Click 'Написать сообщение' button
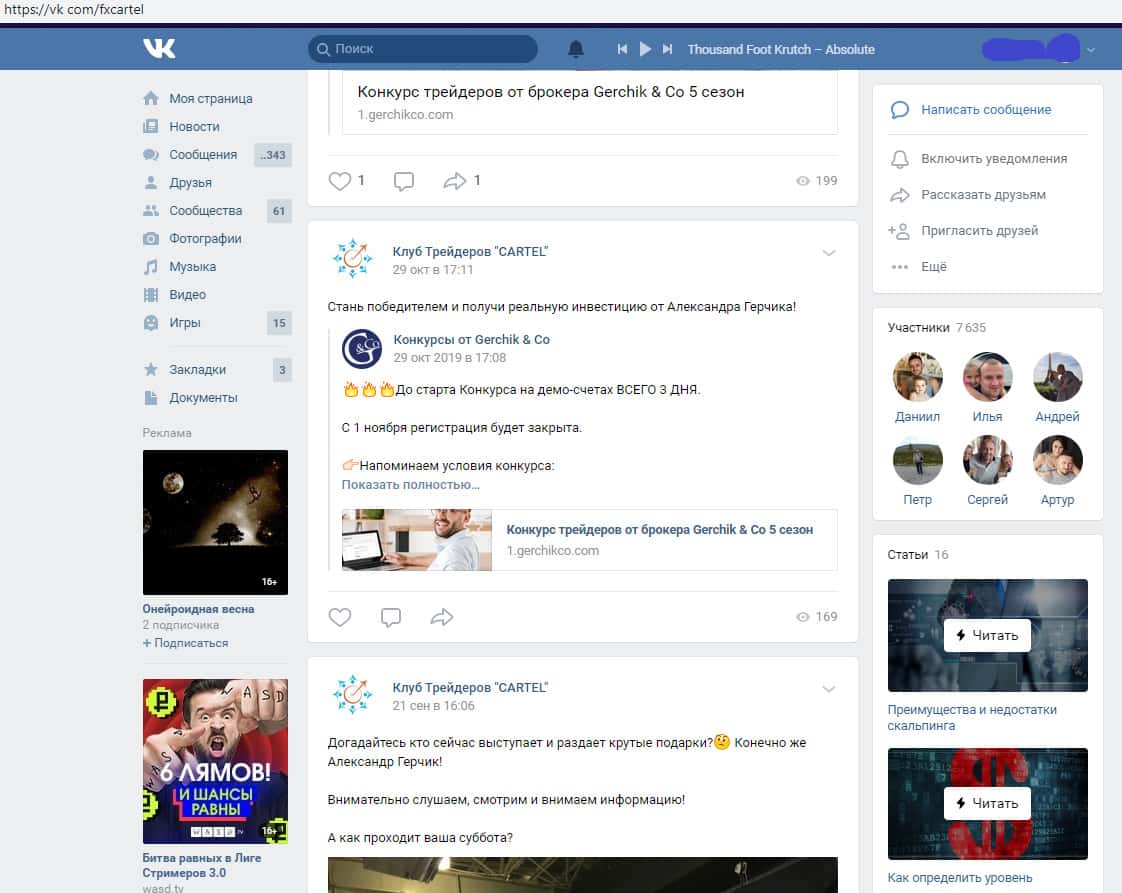This screenshot has width=1122, height=893. coord(985,110)
